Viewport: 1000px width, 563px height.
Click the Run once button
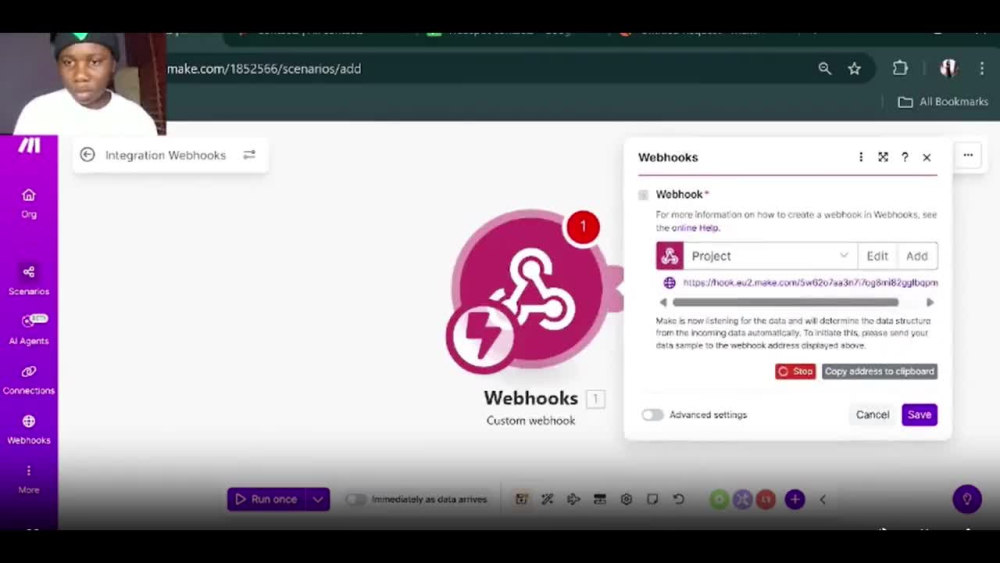[x=267, y=499]
